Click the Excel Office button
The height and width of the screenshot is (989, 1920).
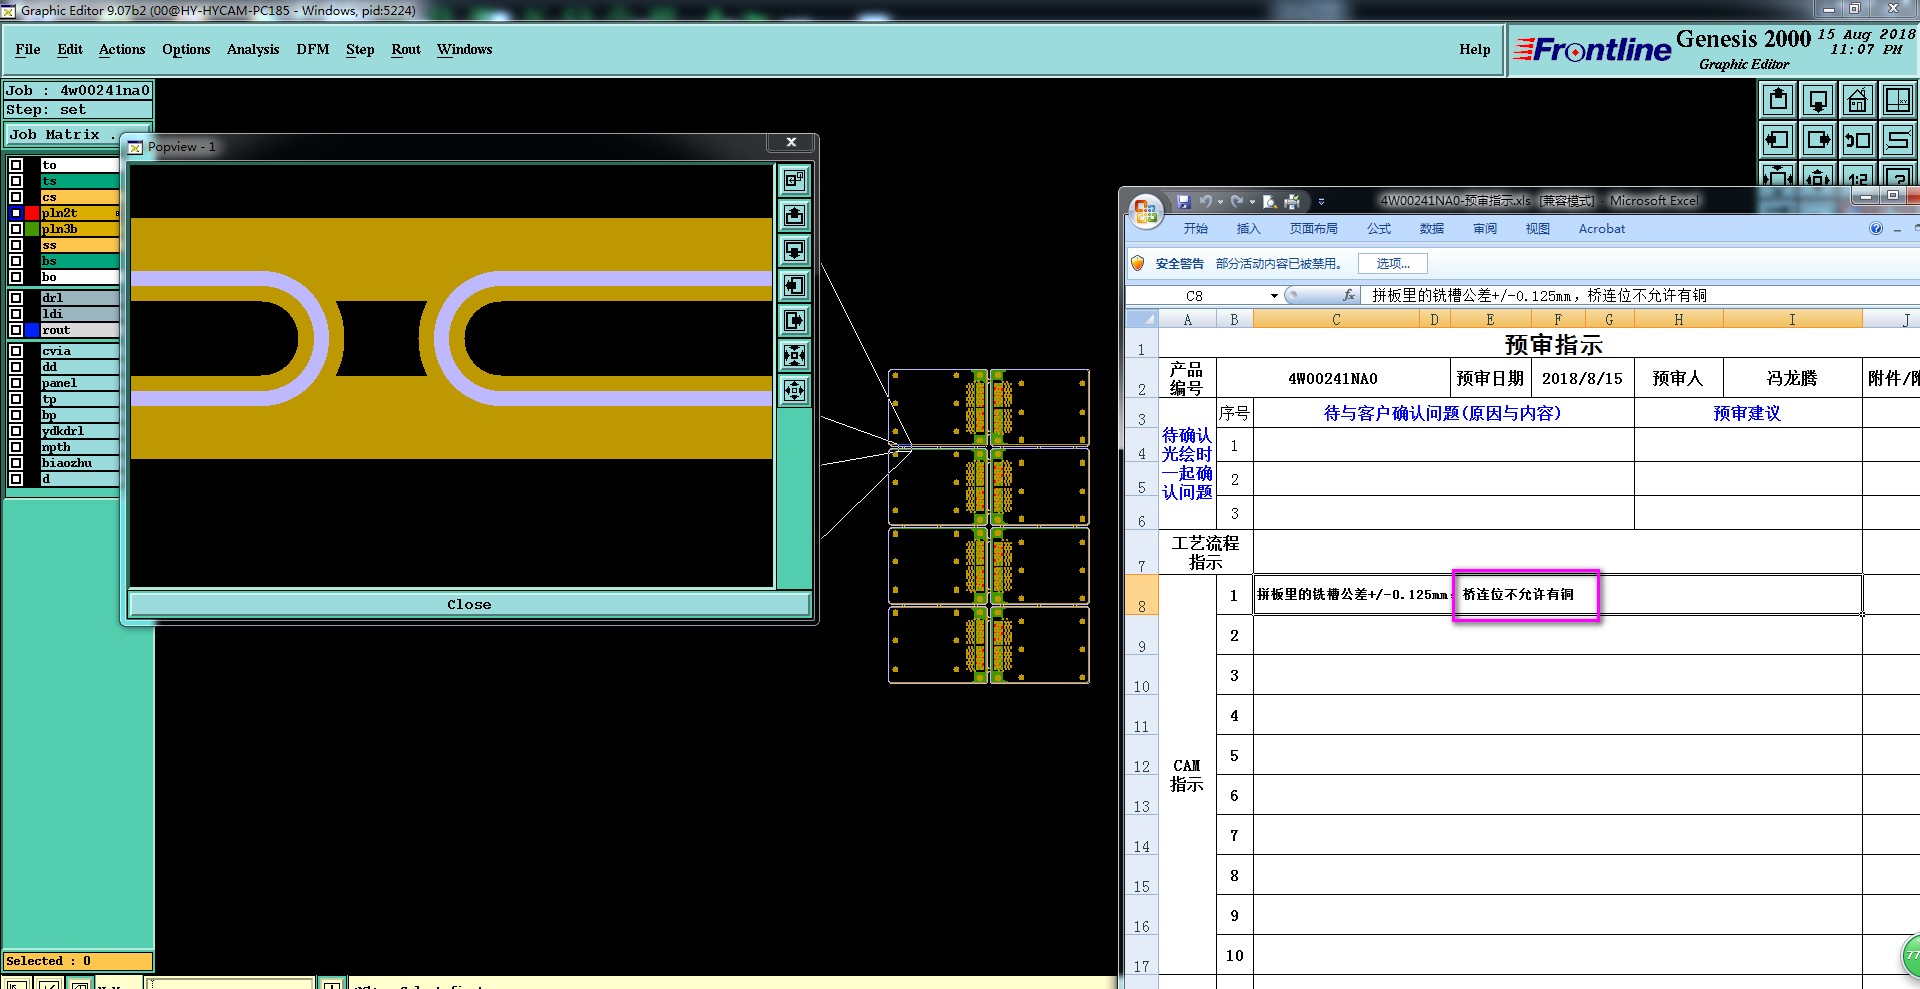tap(1146, 211)
